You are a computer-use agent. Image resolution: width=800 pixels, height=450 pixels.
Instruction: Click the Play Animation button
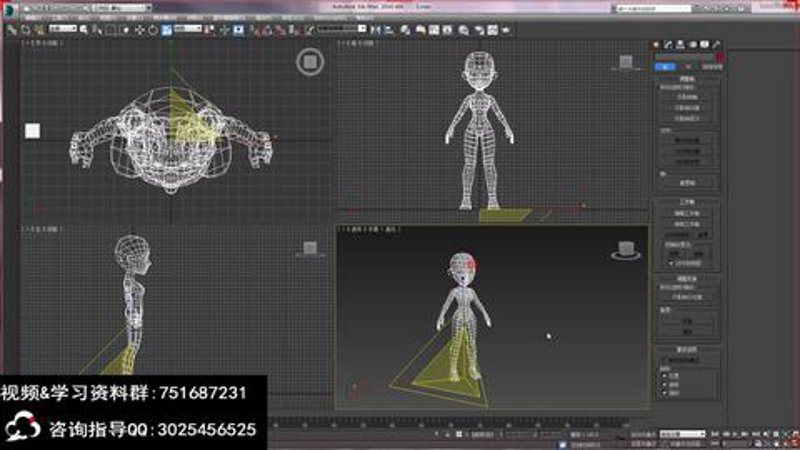[x=735, y=434]
